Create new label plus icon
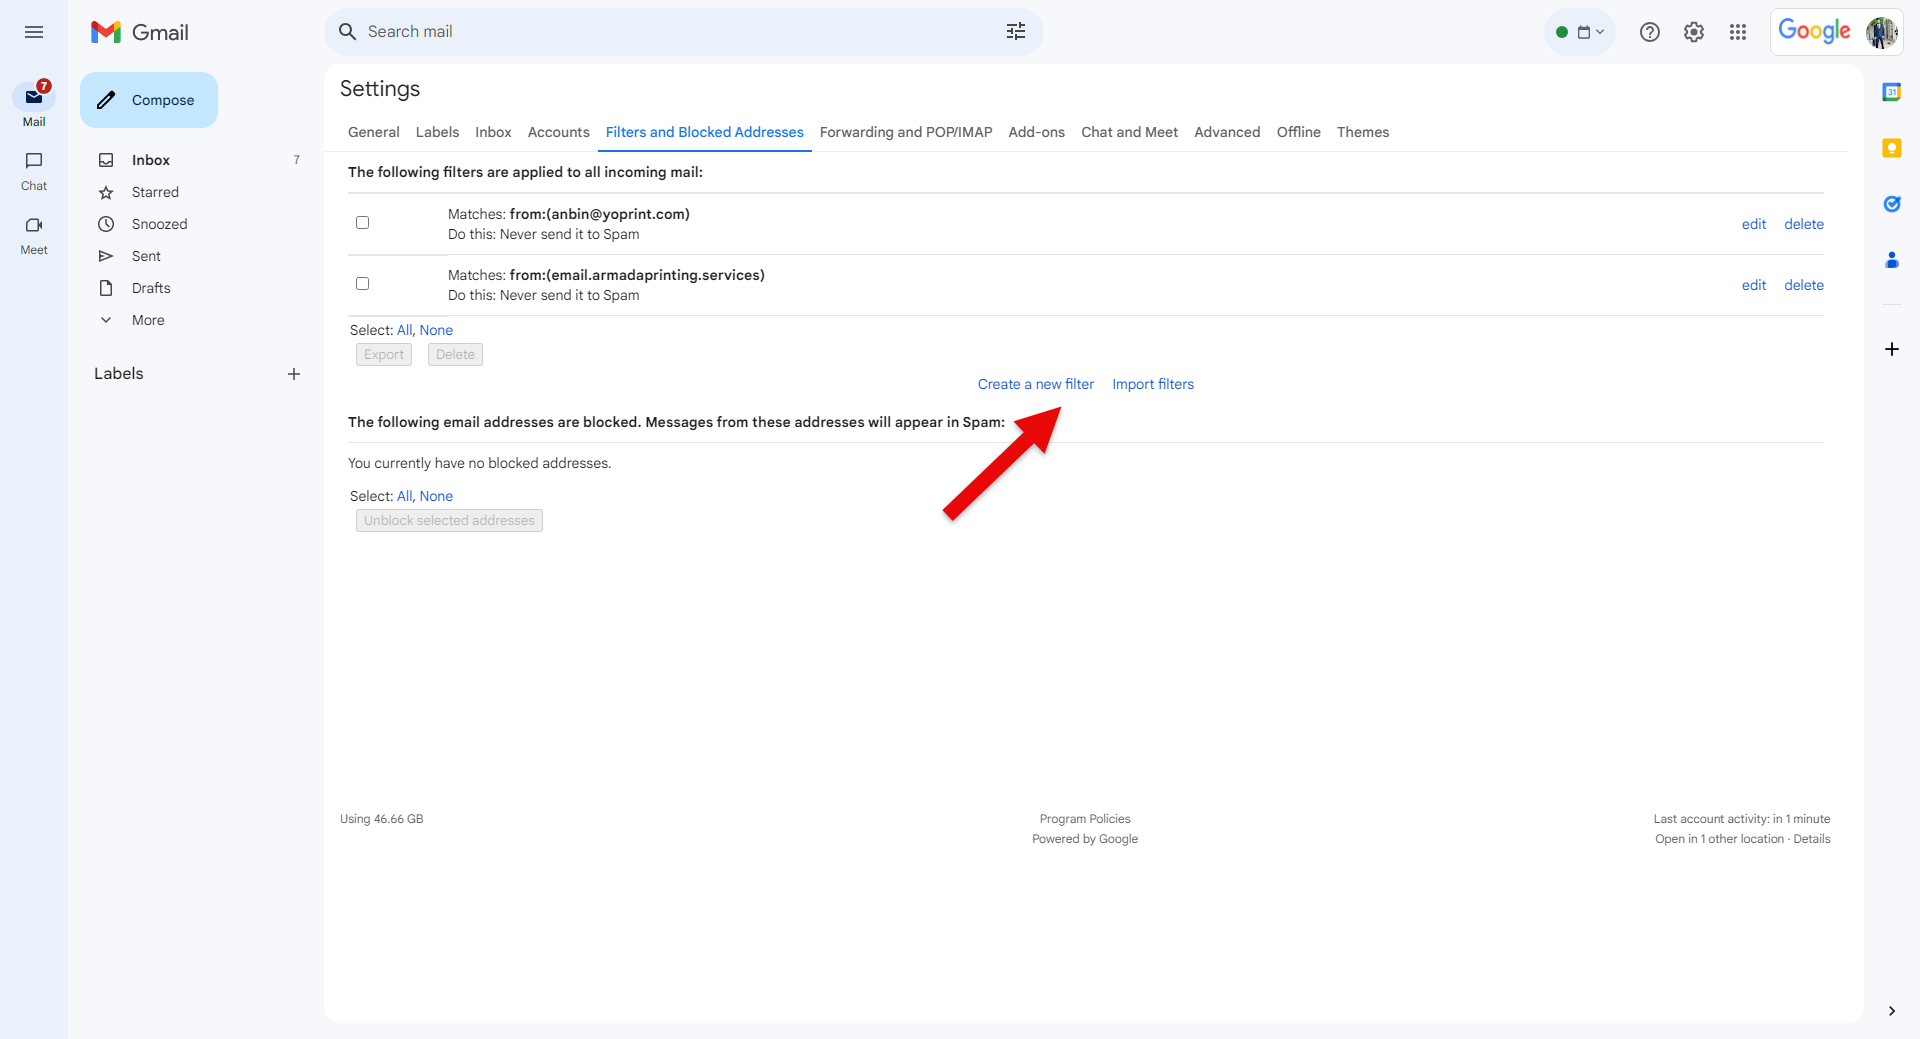The width and height of the screenshot is (1920, 1039). (x=294, y=374)
